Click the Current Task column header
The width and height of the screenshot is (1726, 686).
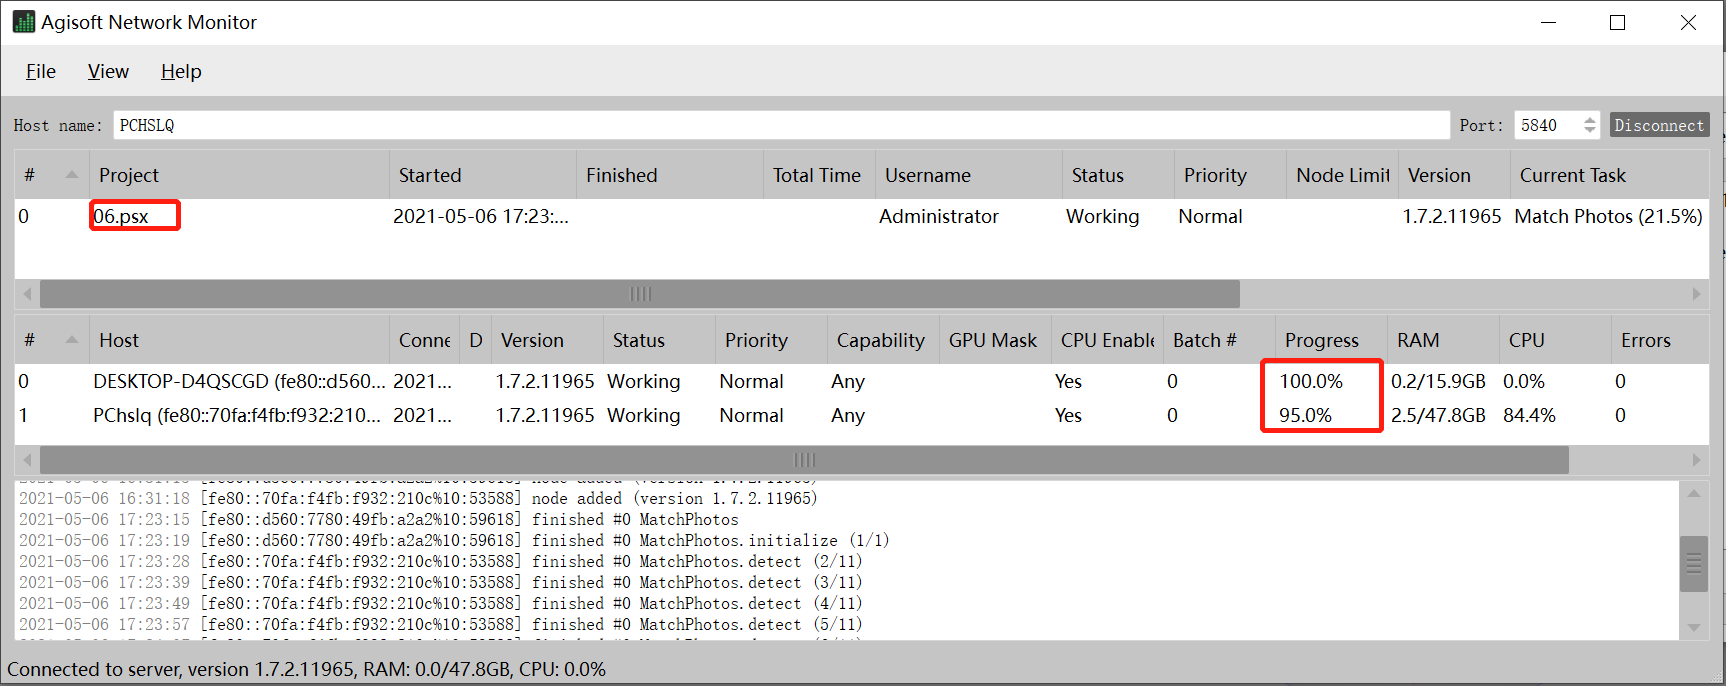(x=1609, y=175)
